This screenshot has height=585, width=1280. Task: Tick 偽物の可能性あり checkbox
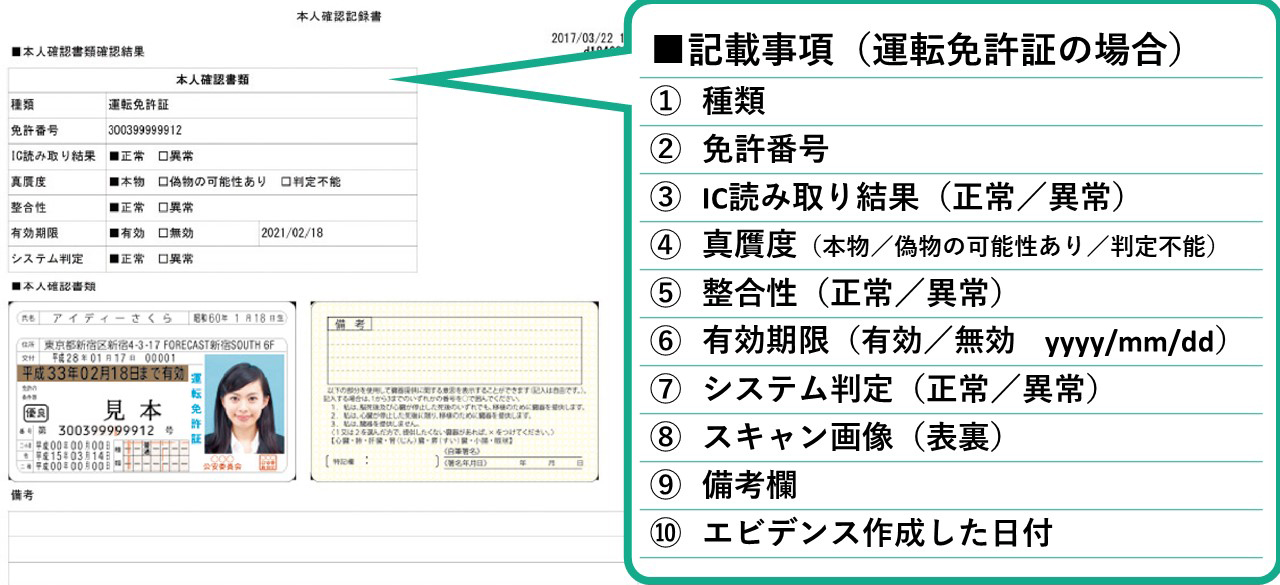tap(163, 182)
